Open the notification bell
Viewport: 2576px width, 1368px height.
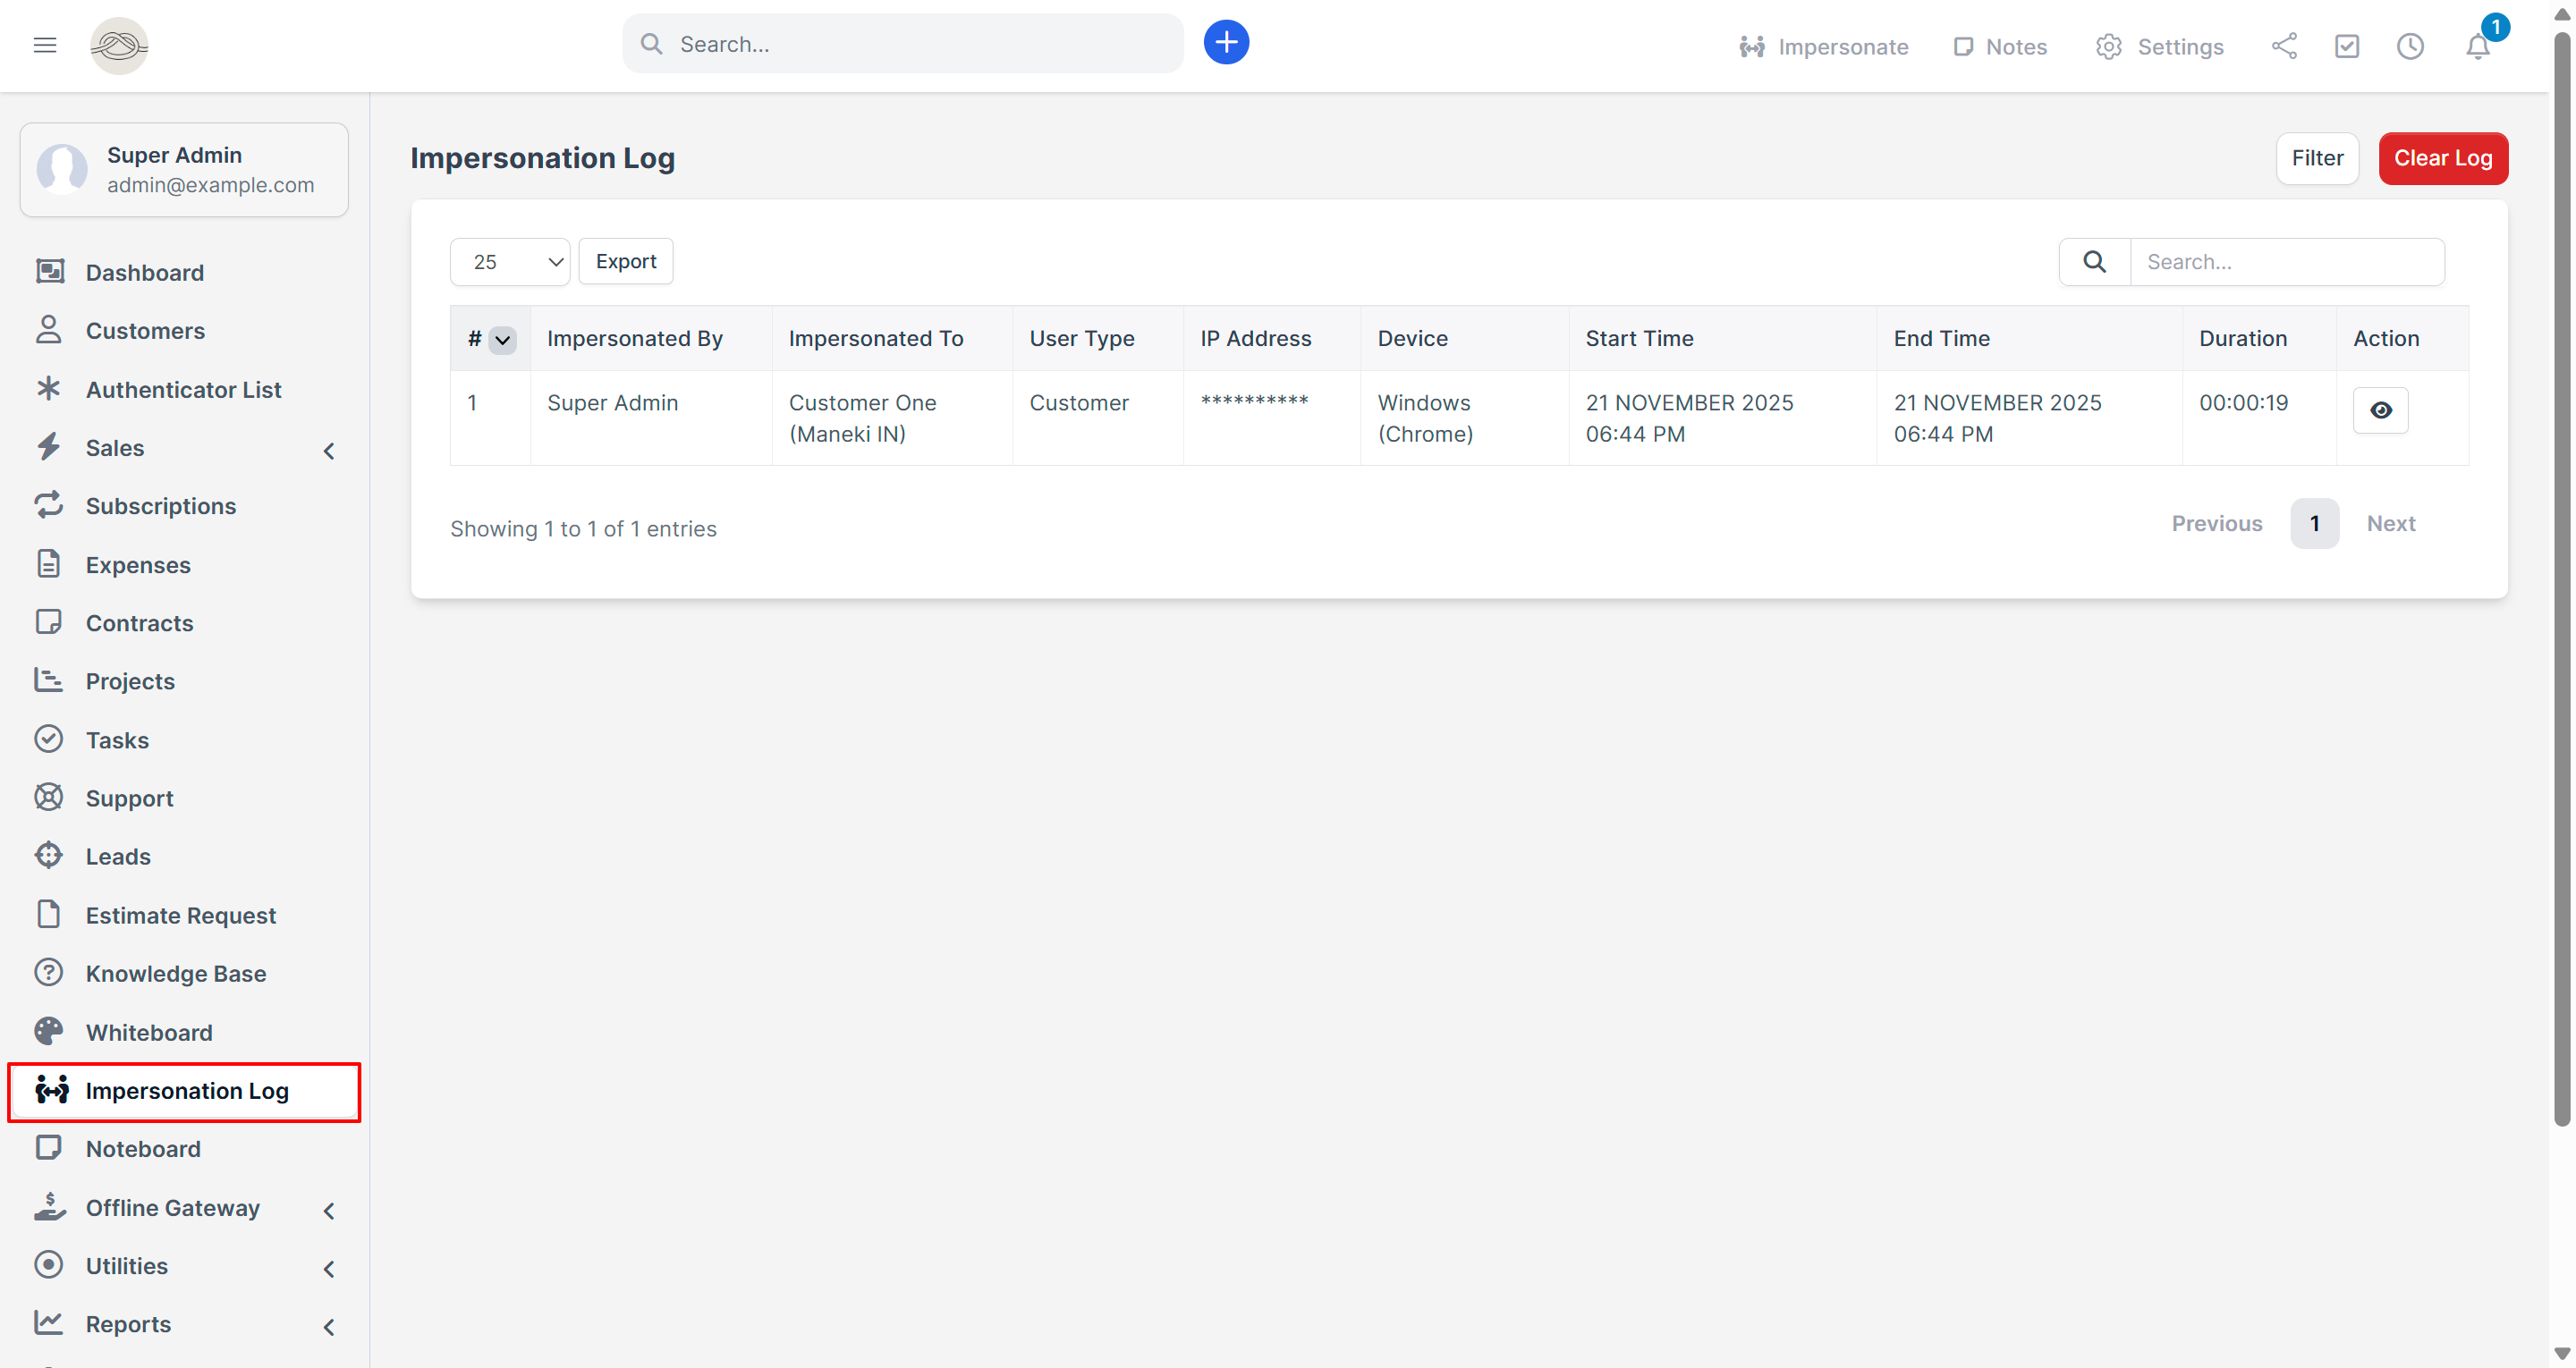coord(2477,46)
